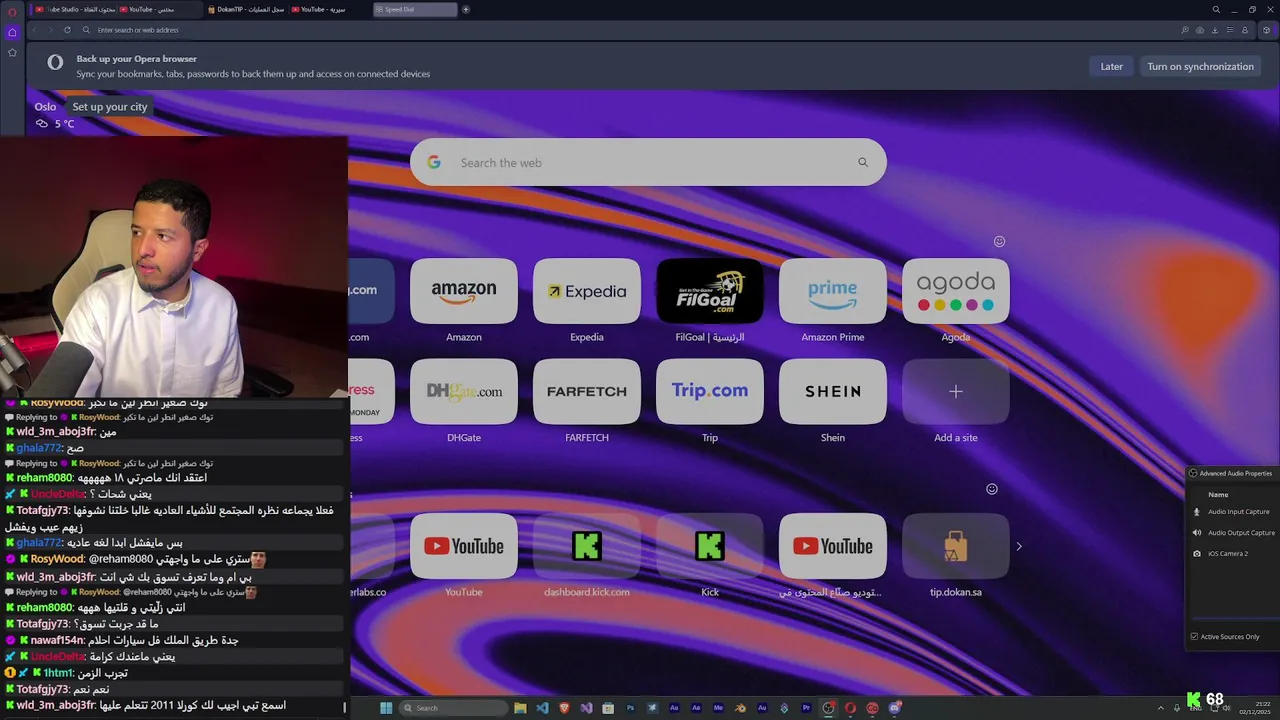Click the magnifier in the web search box
Image resolution: width=1280 pixels, height=720 pixels.
[x=863, y=162]
